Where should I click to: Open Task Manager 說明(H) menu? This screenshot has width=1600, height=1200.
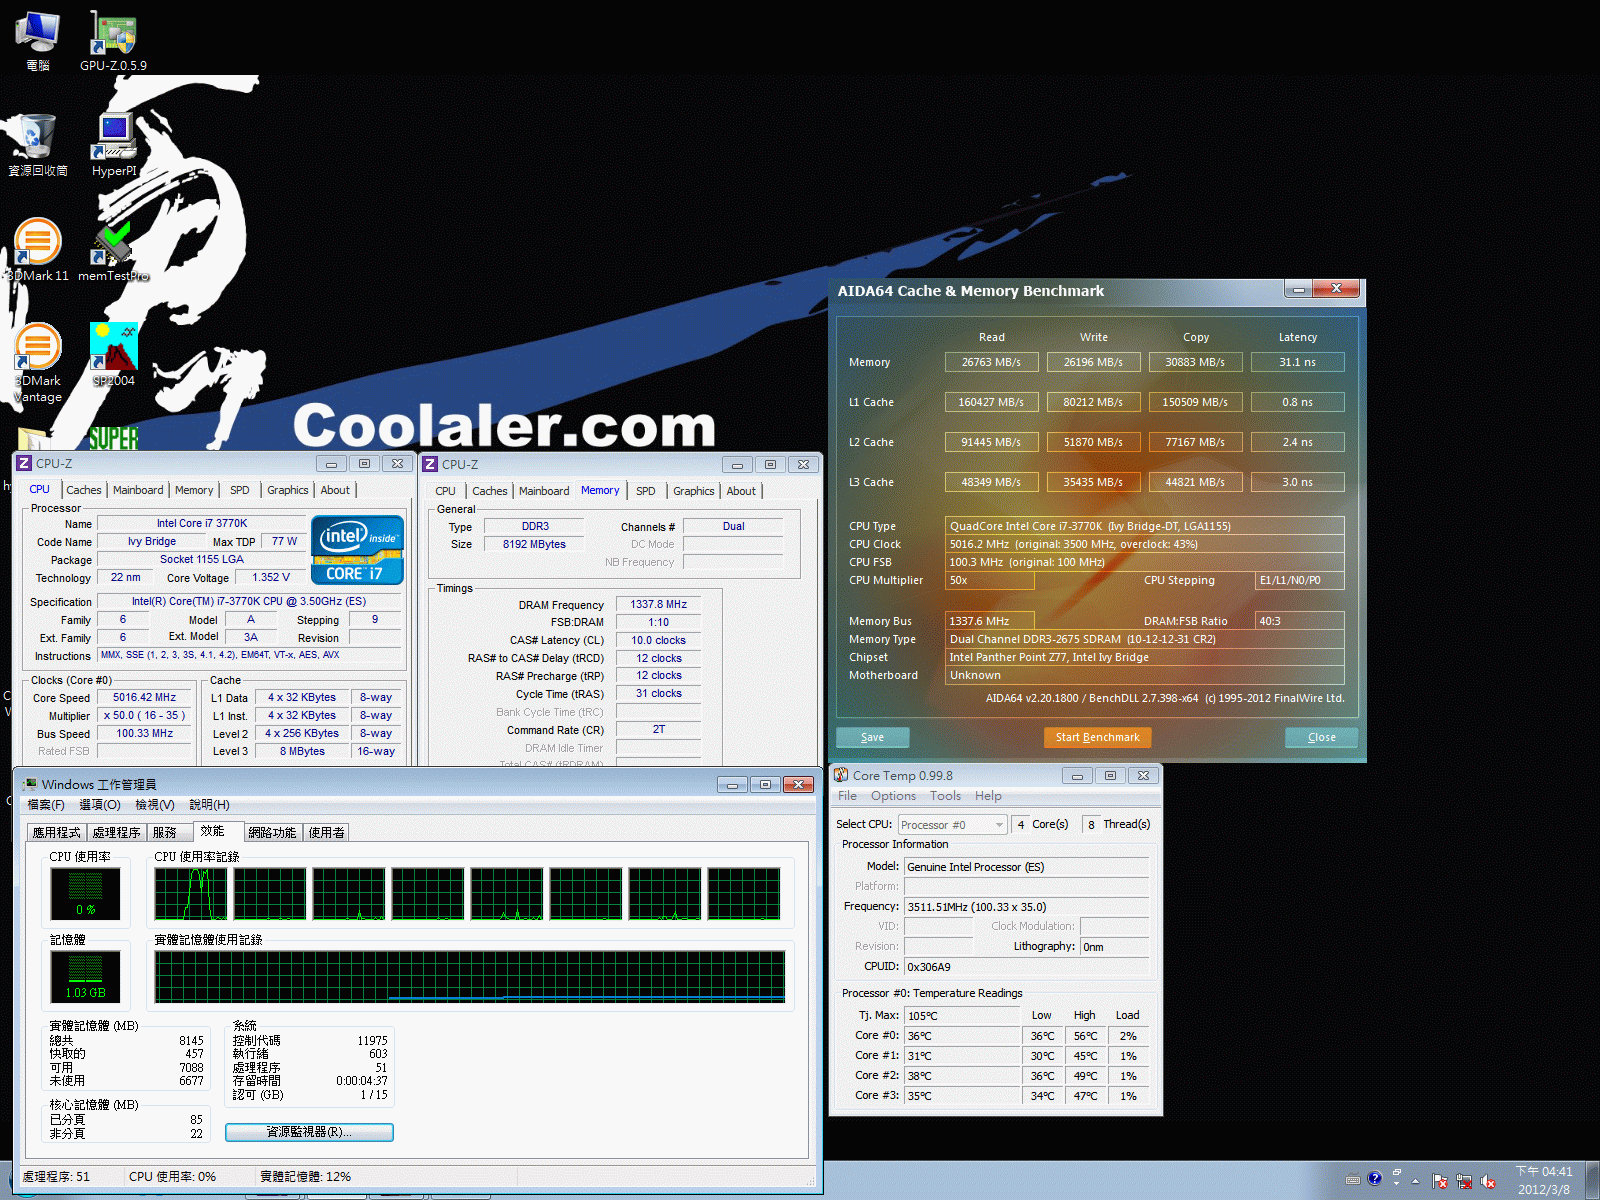pos(210,805)
